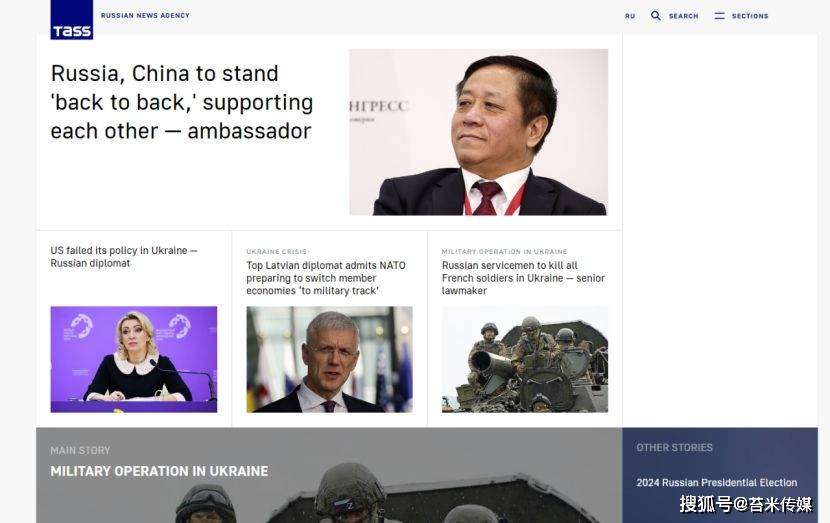Open Russian servicemen French soldiers article

click(x=523, y=278)
